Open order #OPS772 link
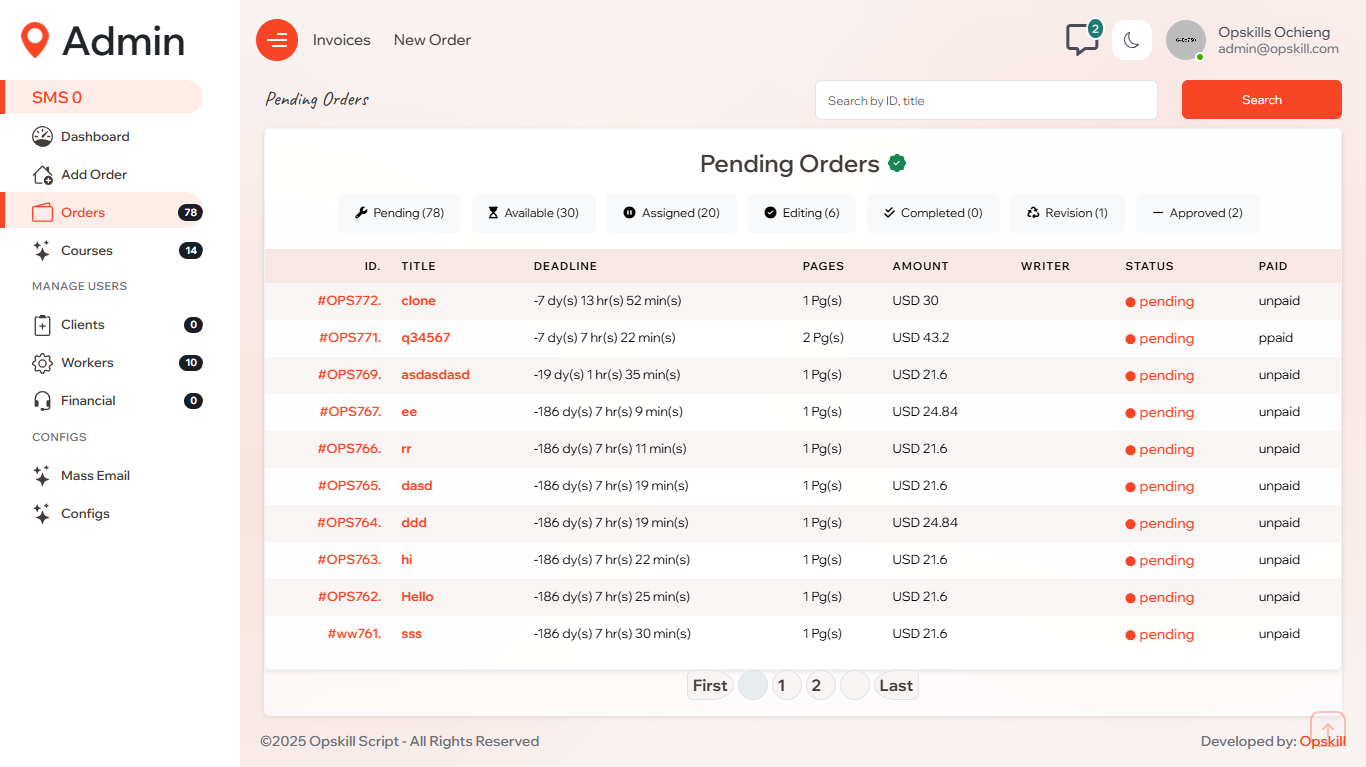1366x767 pixels. pos(349,301)
